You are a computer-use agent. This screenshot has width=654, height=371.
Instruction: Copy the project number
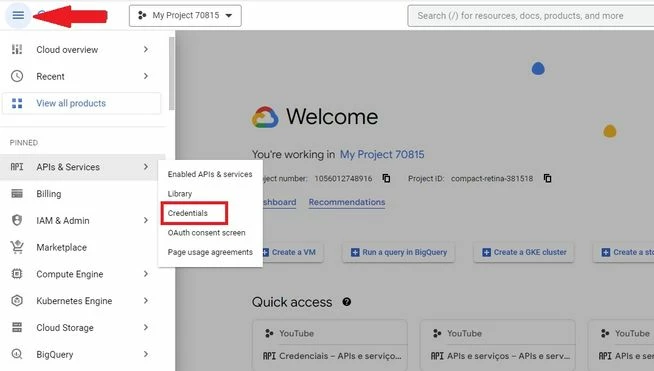pos(386,178)
